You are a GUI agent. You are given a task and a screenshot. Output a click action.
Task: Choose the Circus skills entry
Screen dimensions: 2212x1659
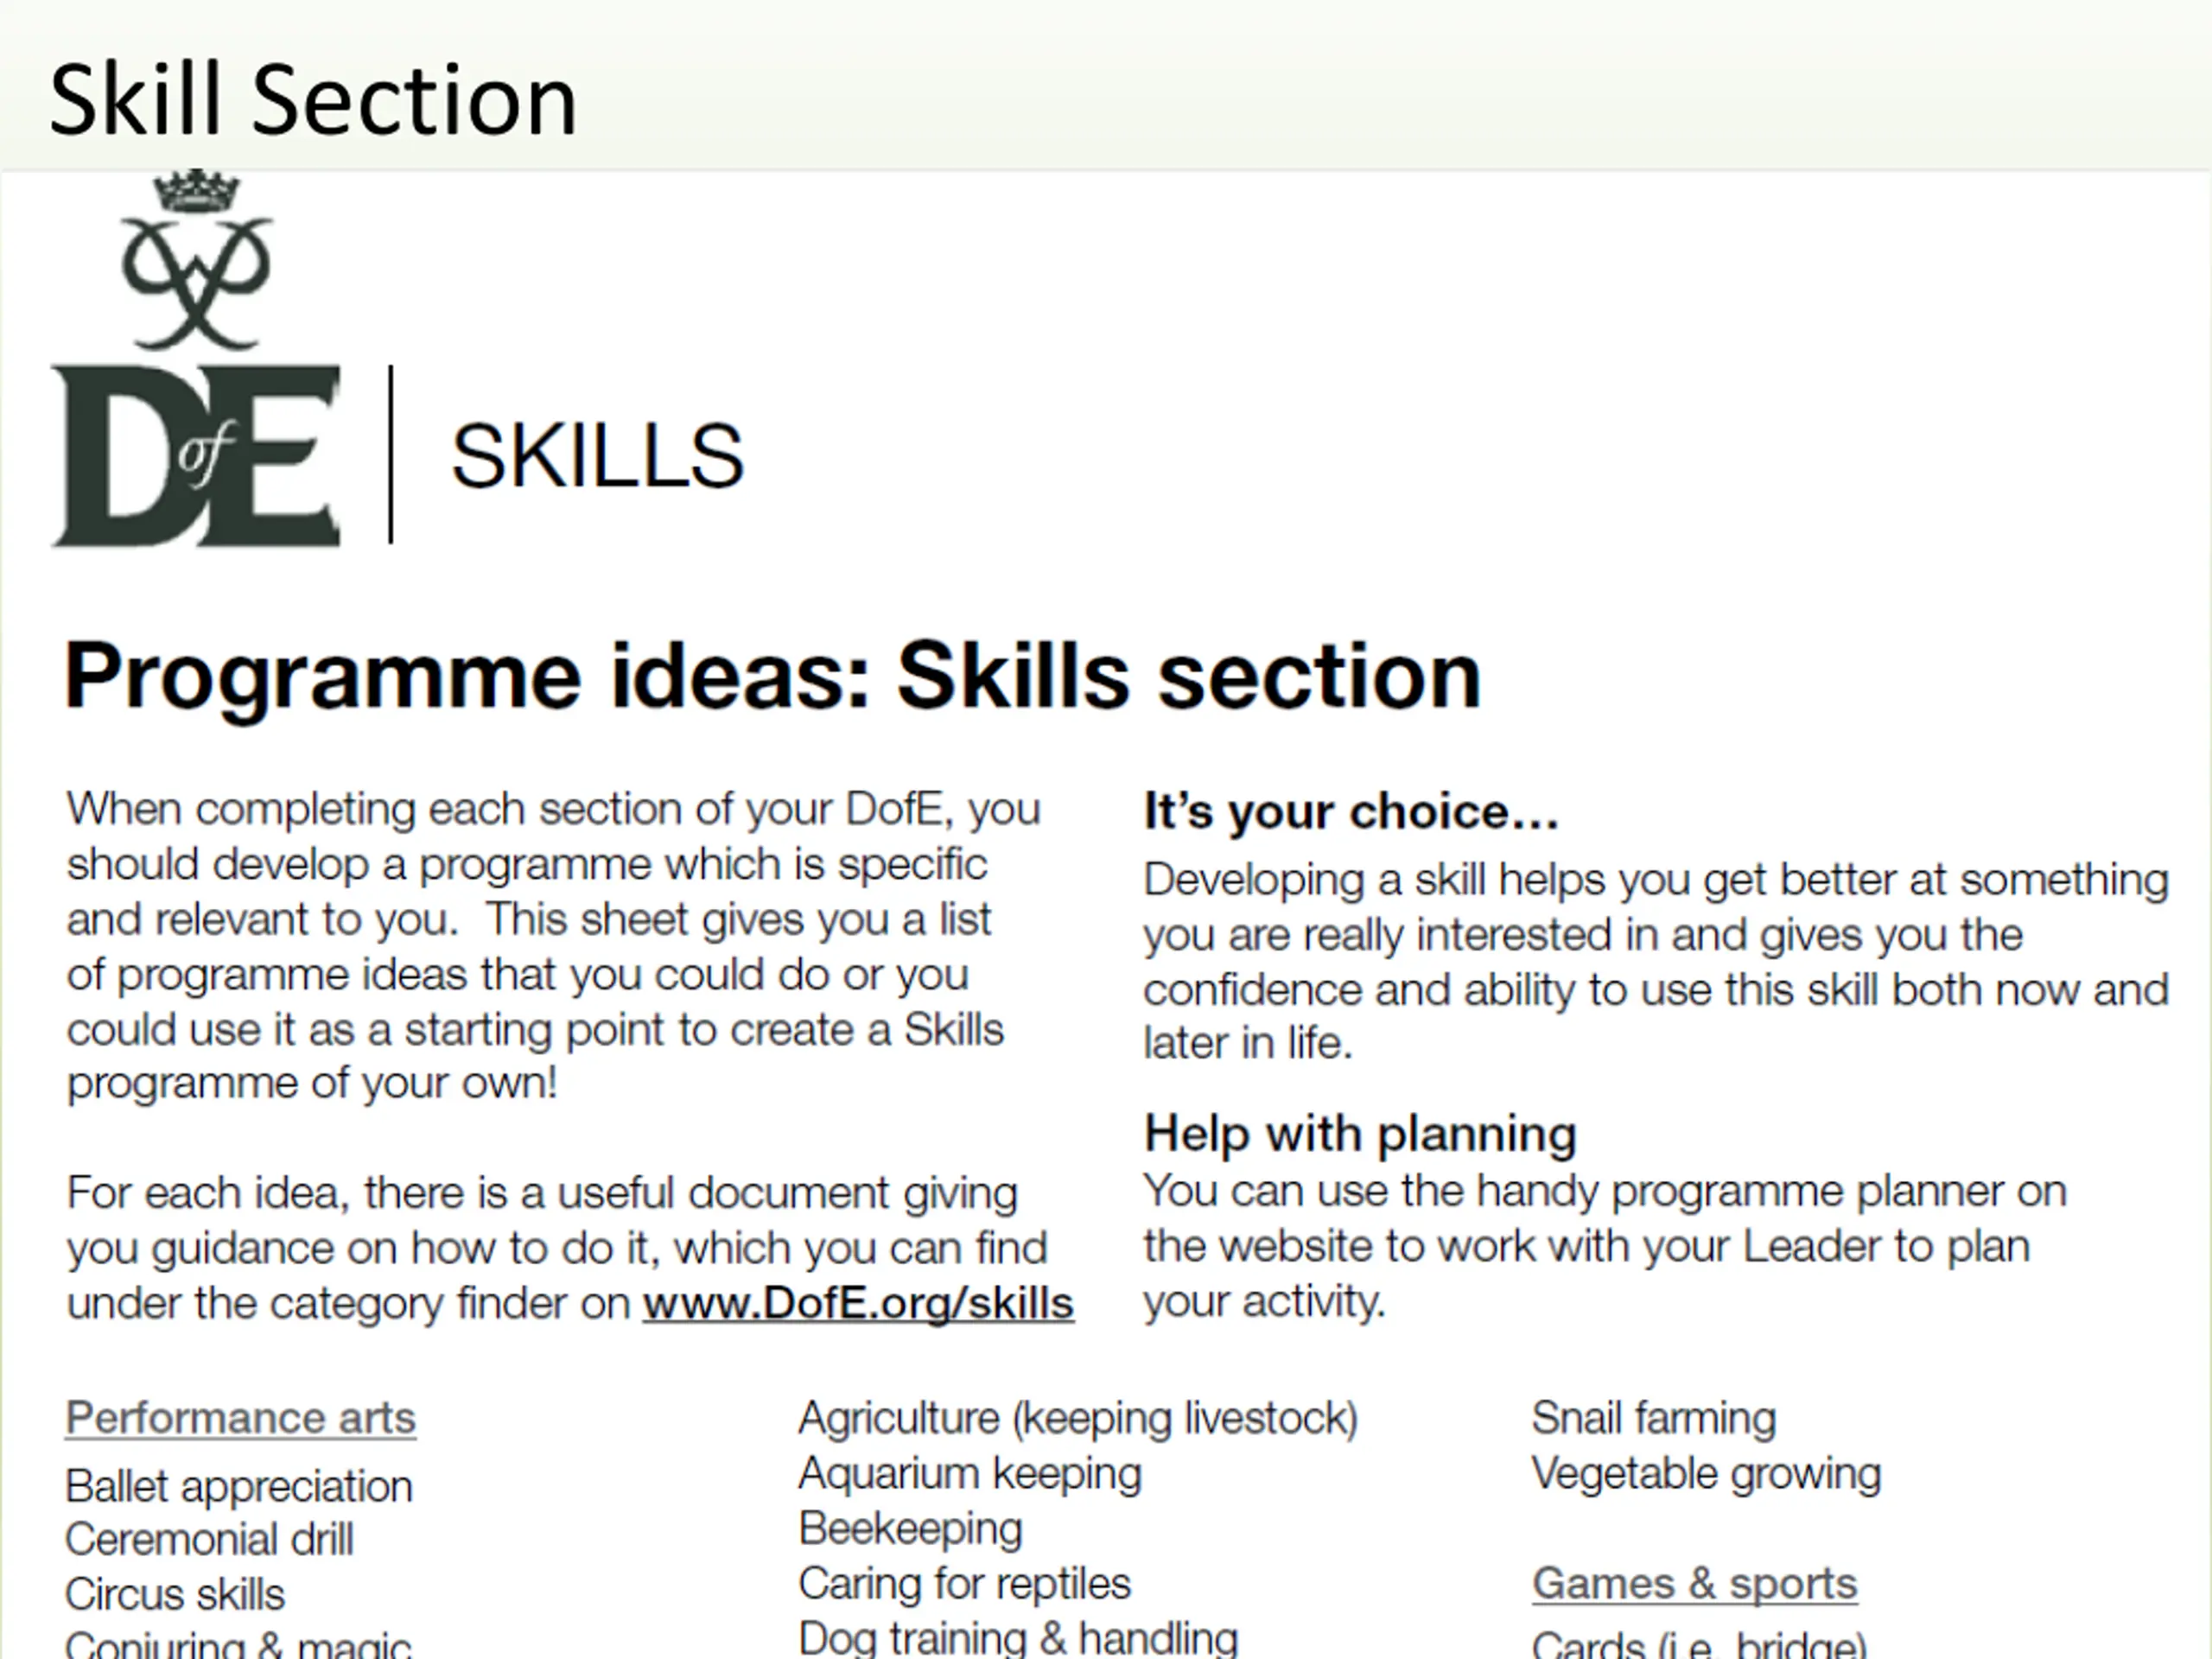click(175, 1595)
